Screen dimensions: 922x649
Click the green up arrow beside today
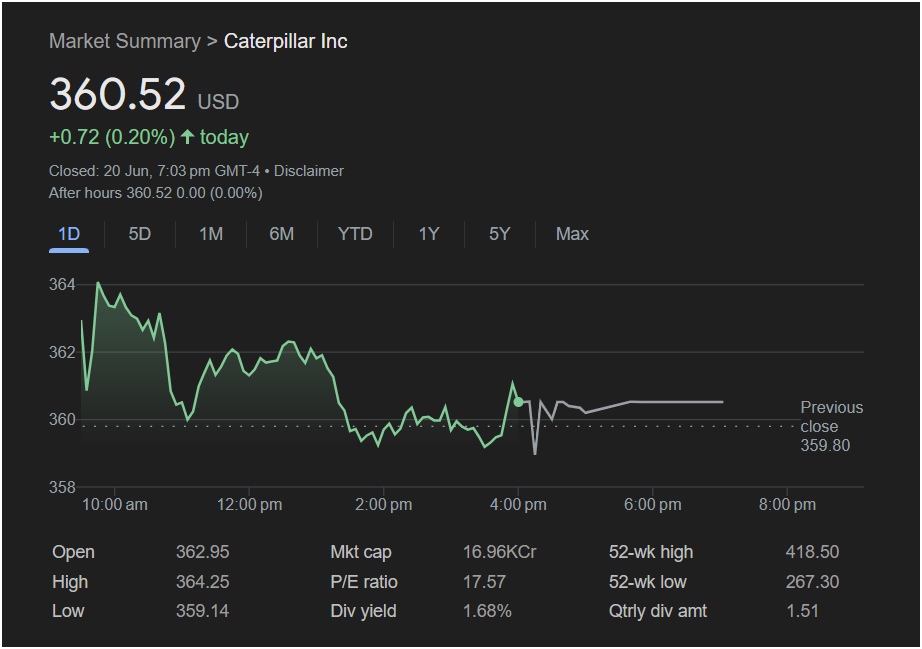[x=187, y=137]
